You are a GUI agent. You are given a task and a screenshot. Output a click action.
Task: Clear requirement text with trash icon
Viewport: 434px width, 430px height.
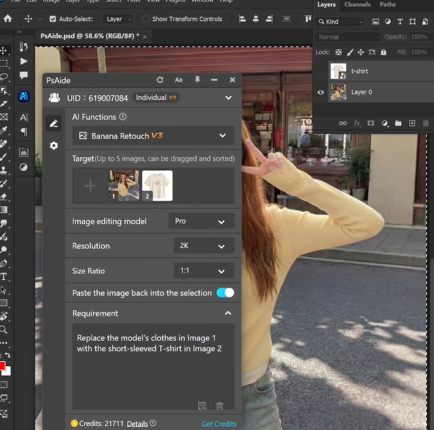tap(219, 406)
